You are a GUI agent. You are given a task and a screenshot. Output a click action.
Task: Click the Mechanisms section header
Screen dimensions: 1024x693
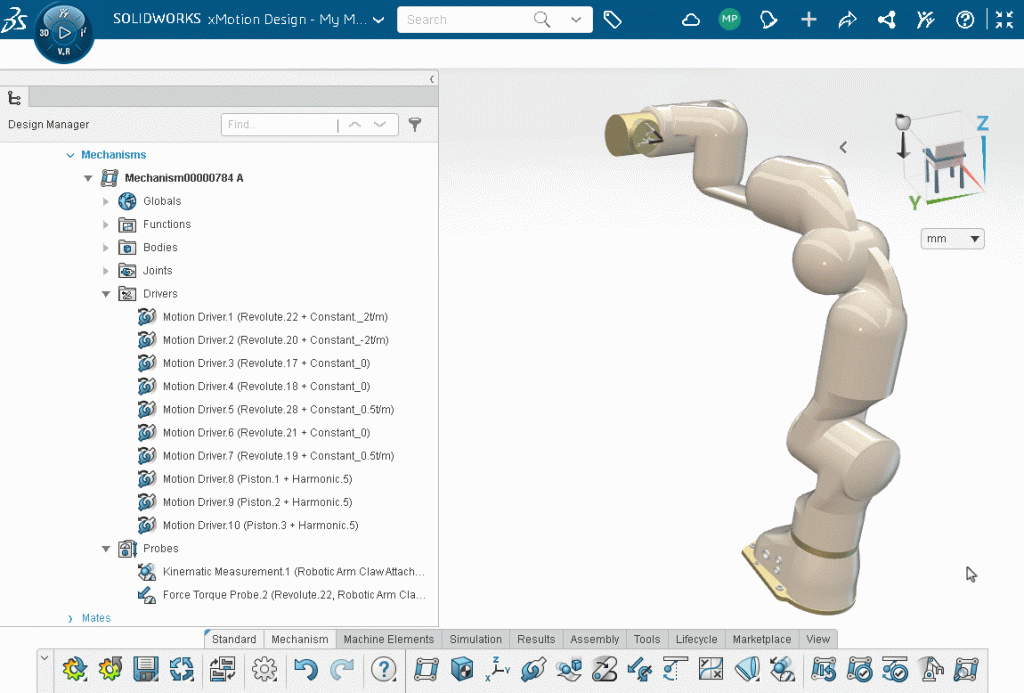[x=113, y=155]
